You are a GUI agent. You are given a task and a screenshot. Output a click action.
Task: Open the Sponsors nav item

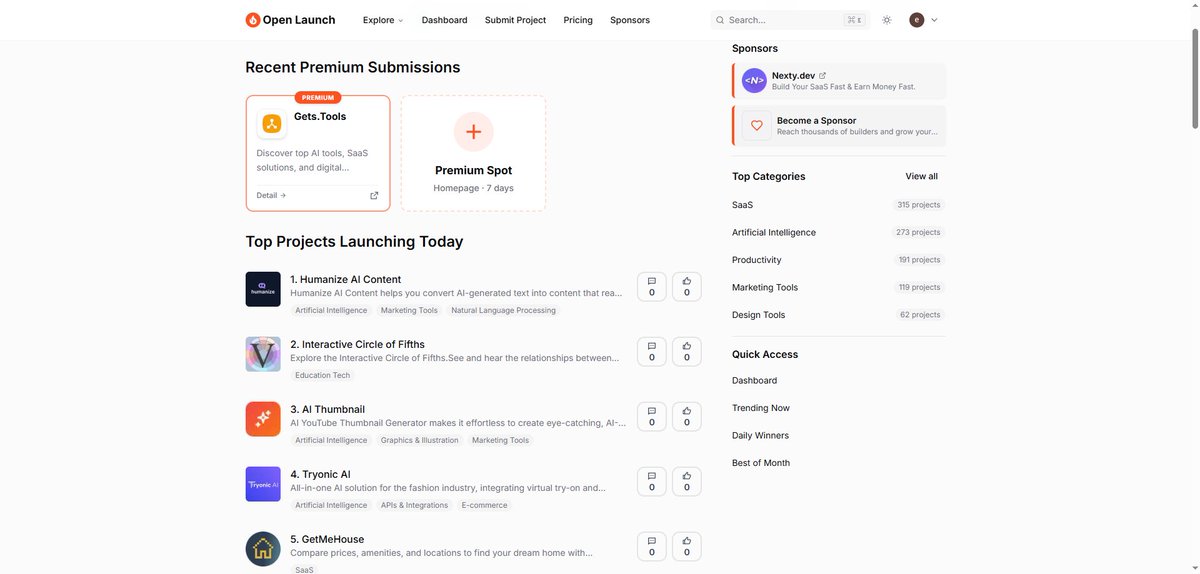pos(630,20)
